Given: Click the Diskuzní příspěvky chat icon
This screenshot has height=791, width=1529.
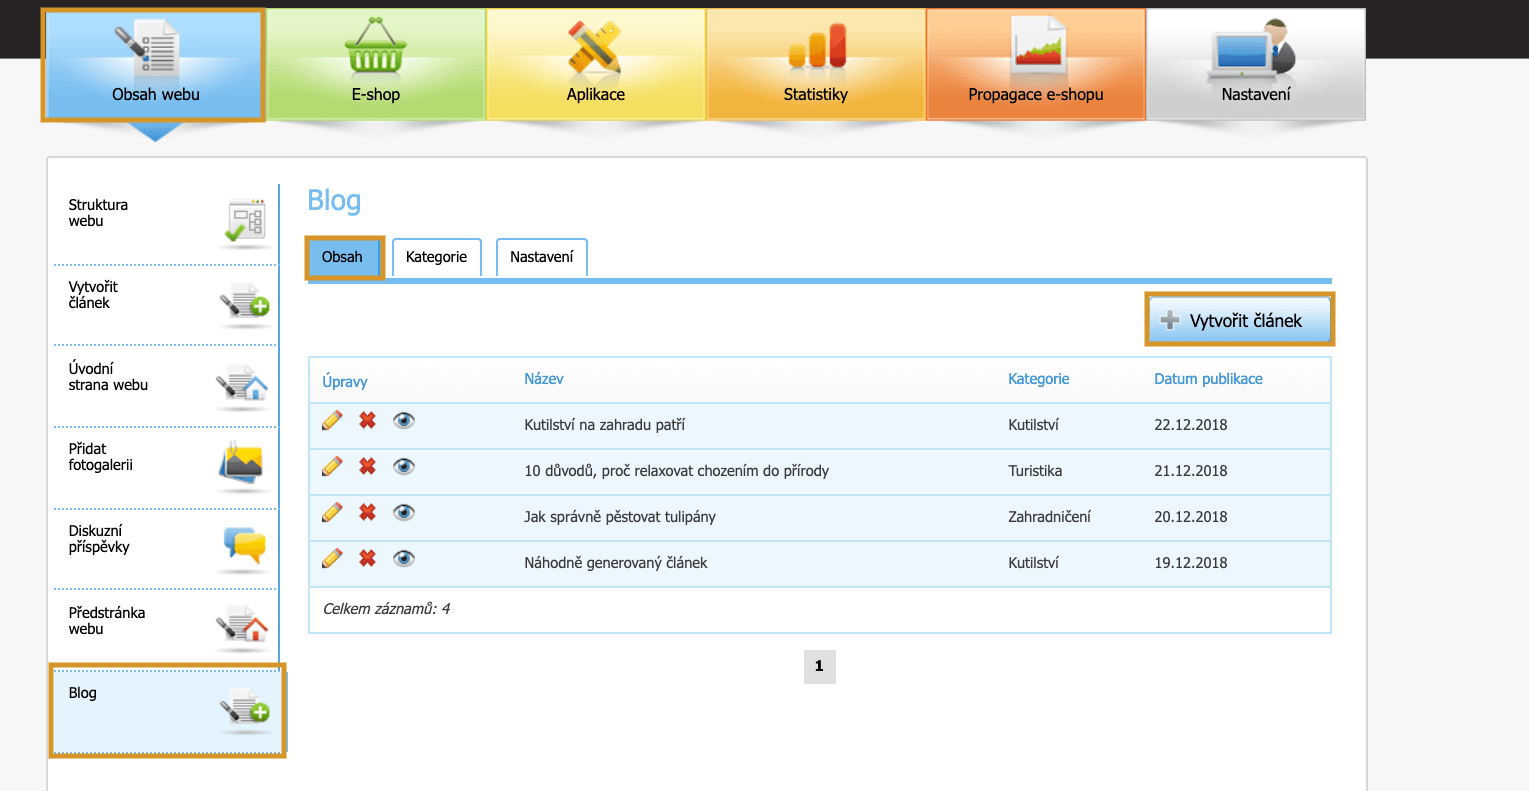Looking at the screenshot, I should click(x=245, y=548).
